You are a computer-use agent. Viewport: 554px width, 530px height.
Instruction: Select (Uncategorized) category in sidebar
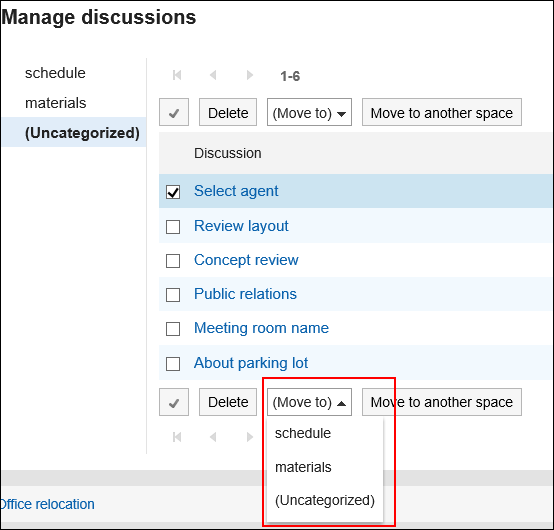click(x=74, y=132)
